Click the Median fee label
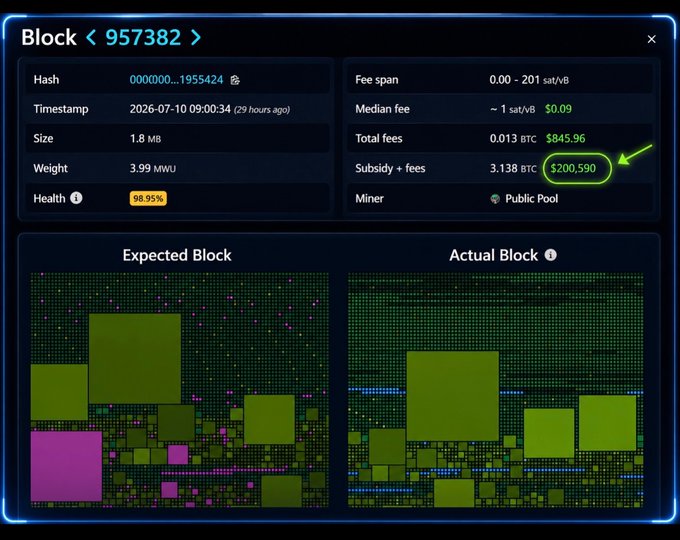The height and width of the screenshot is (540, 680). (x=382, y=109)
